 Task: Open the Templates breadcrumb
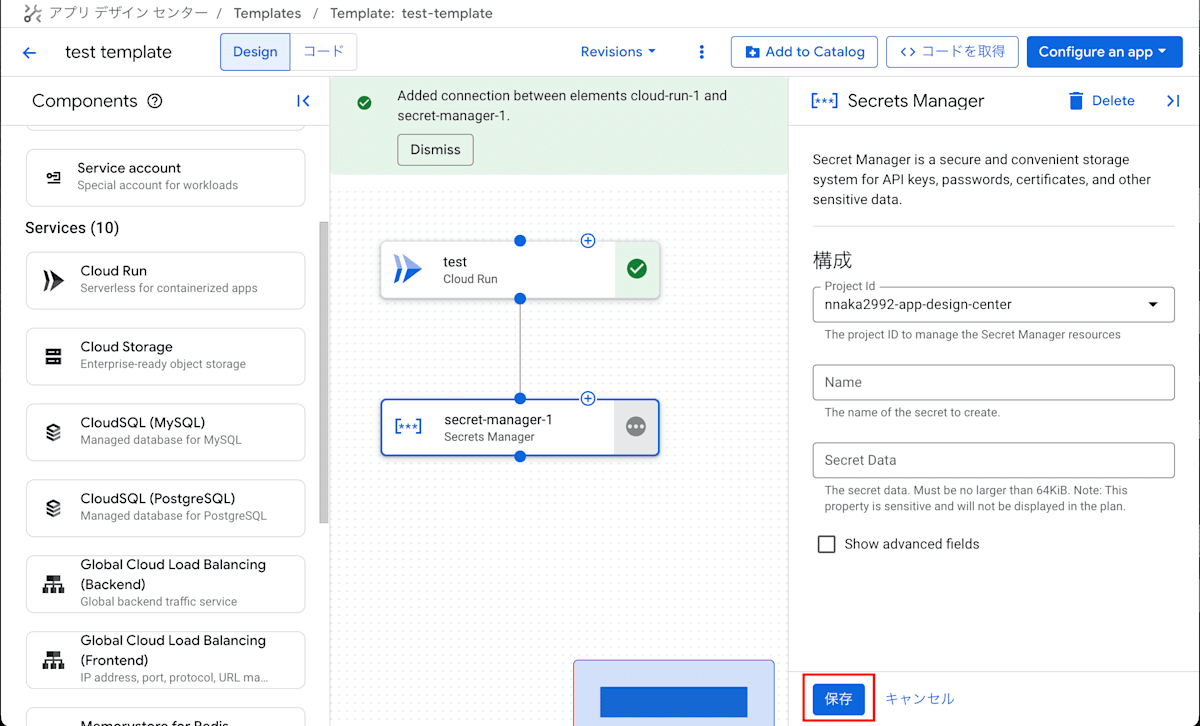(267, 14)
